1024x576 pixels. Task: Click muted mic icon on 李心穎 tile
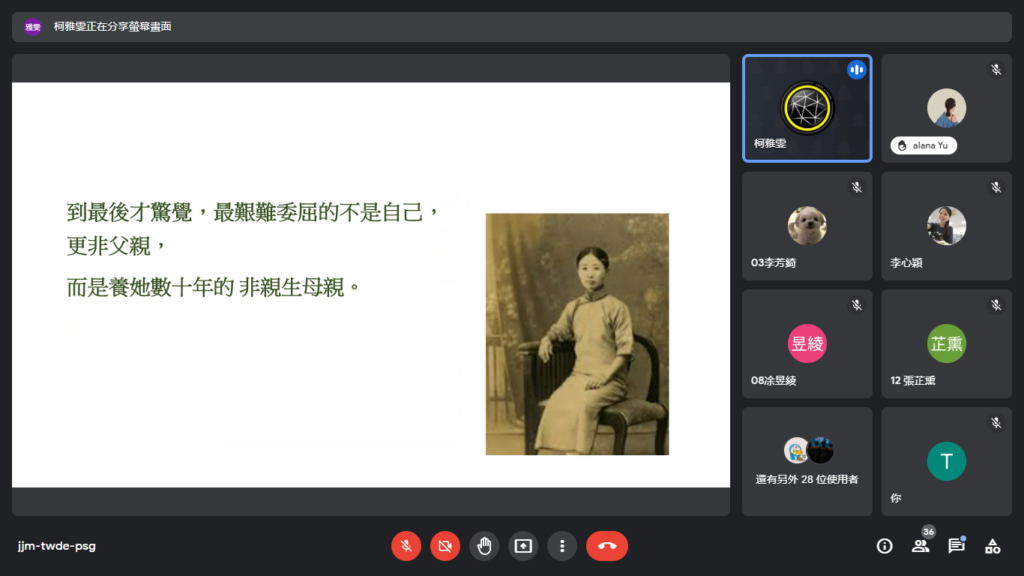(996, 187)
